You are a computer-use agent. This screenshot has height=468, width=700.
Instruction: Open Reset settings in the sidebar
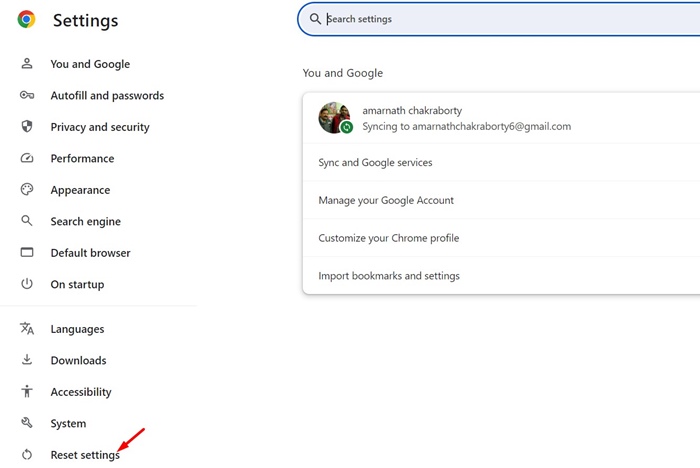(85, 455)
